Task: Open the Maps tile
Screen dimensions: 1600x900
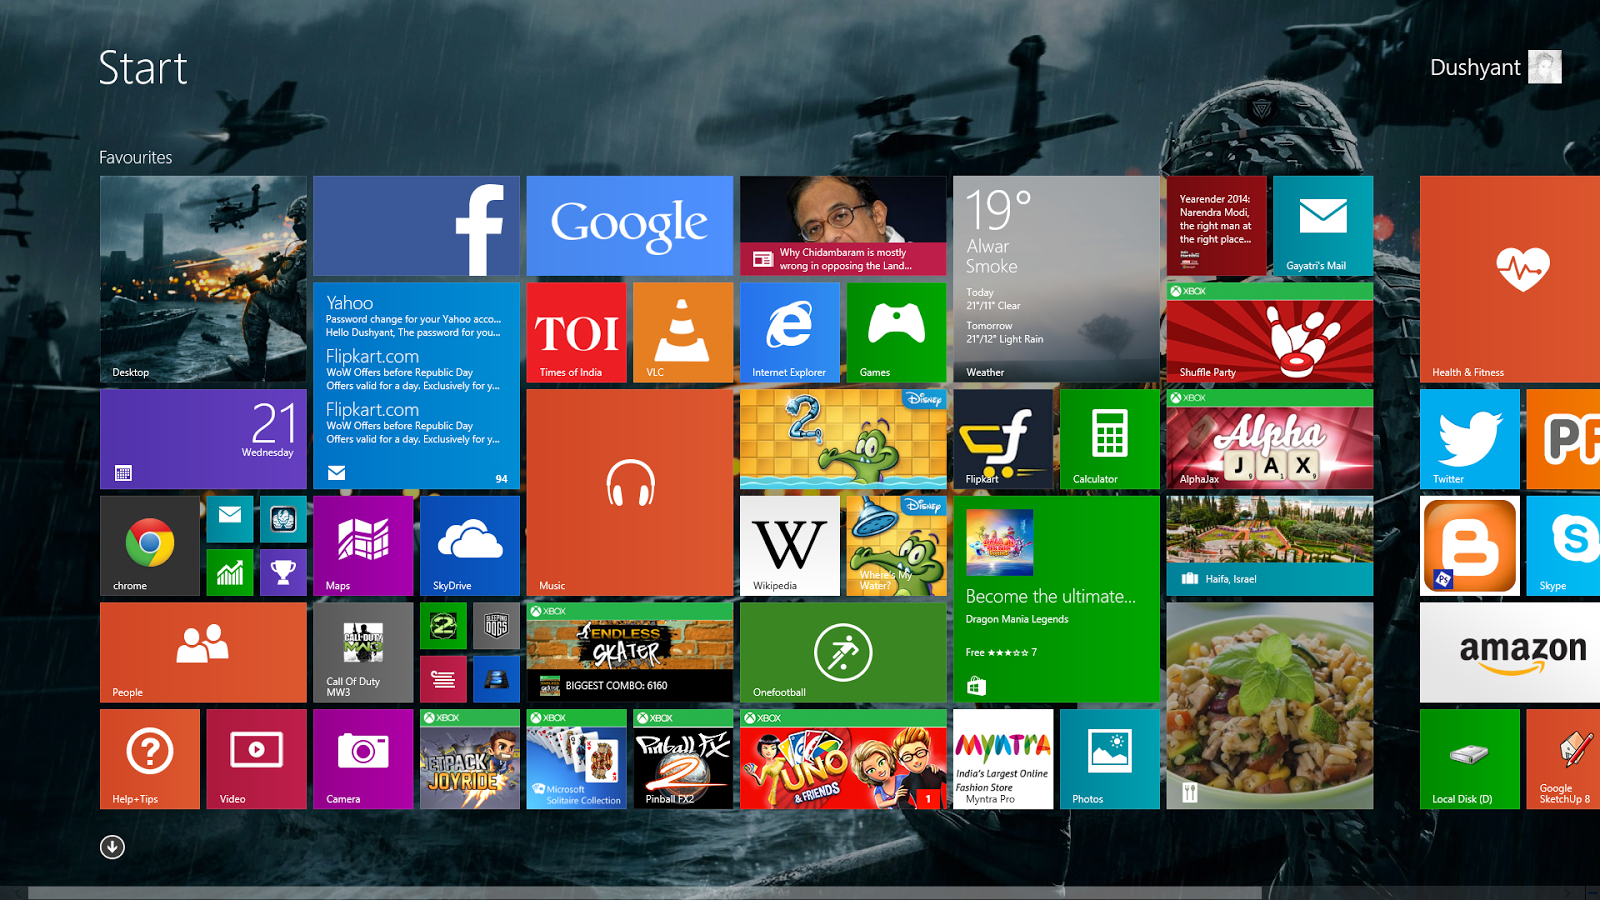Action: tap(363, 546)
